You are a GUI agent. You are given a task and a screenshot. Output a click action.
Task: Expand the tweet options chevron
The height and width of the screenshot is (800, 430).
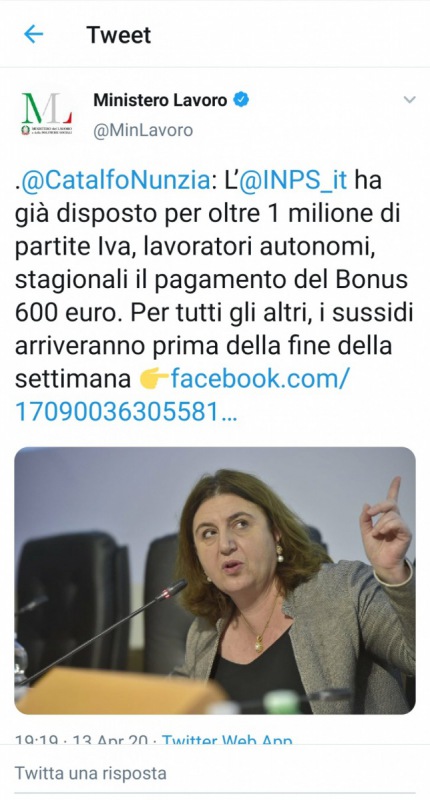410,99
